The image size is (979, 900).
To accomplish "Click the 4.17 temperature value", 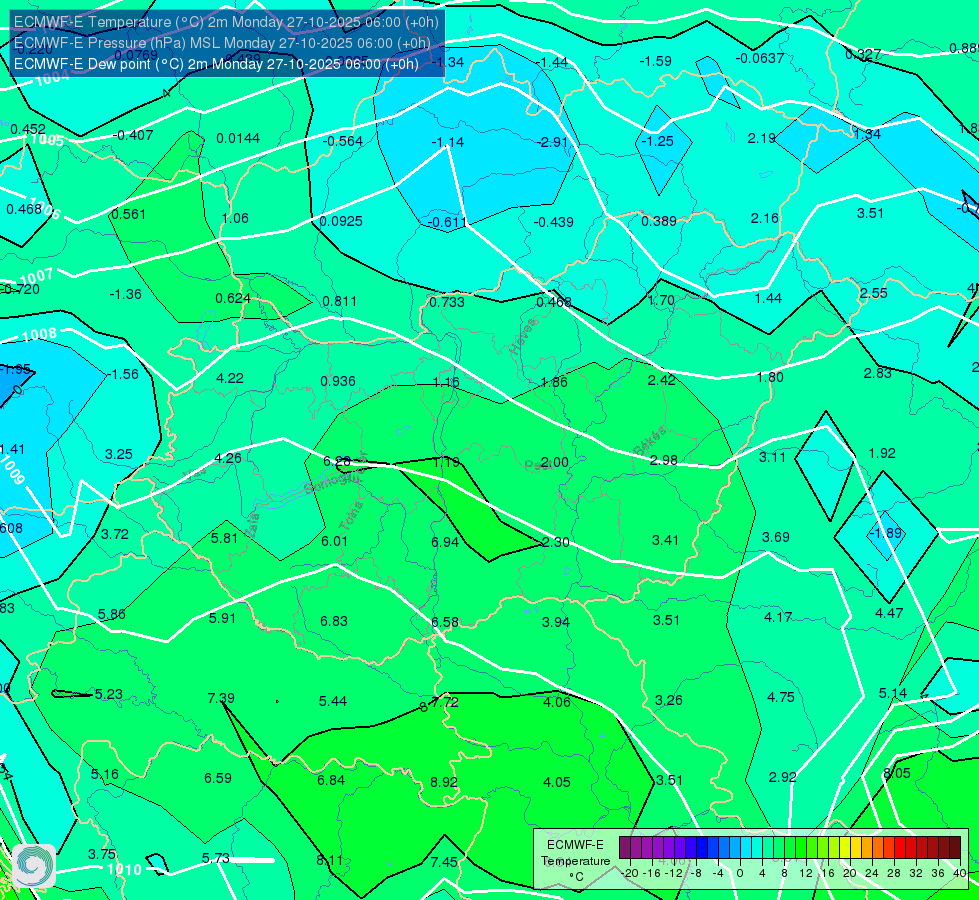I will pyautogui.click(x=778, y=618).
